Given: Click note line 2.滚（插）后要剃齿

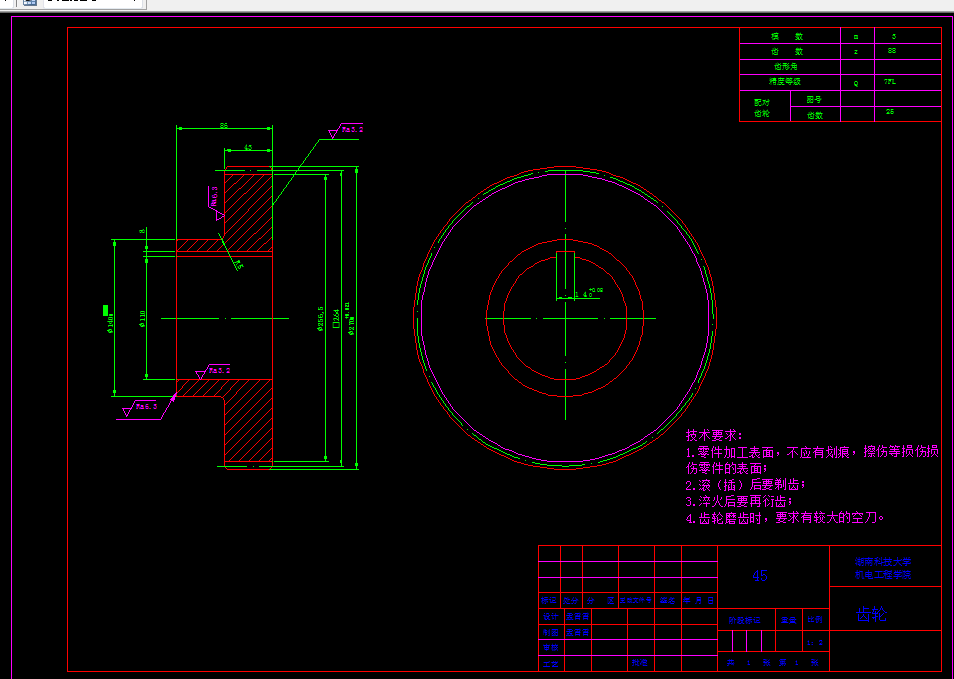Looking at the screenshot, I should [x=746, y=485].
